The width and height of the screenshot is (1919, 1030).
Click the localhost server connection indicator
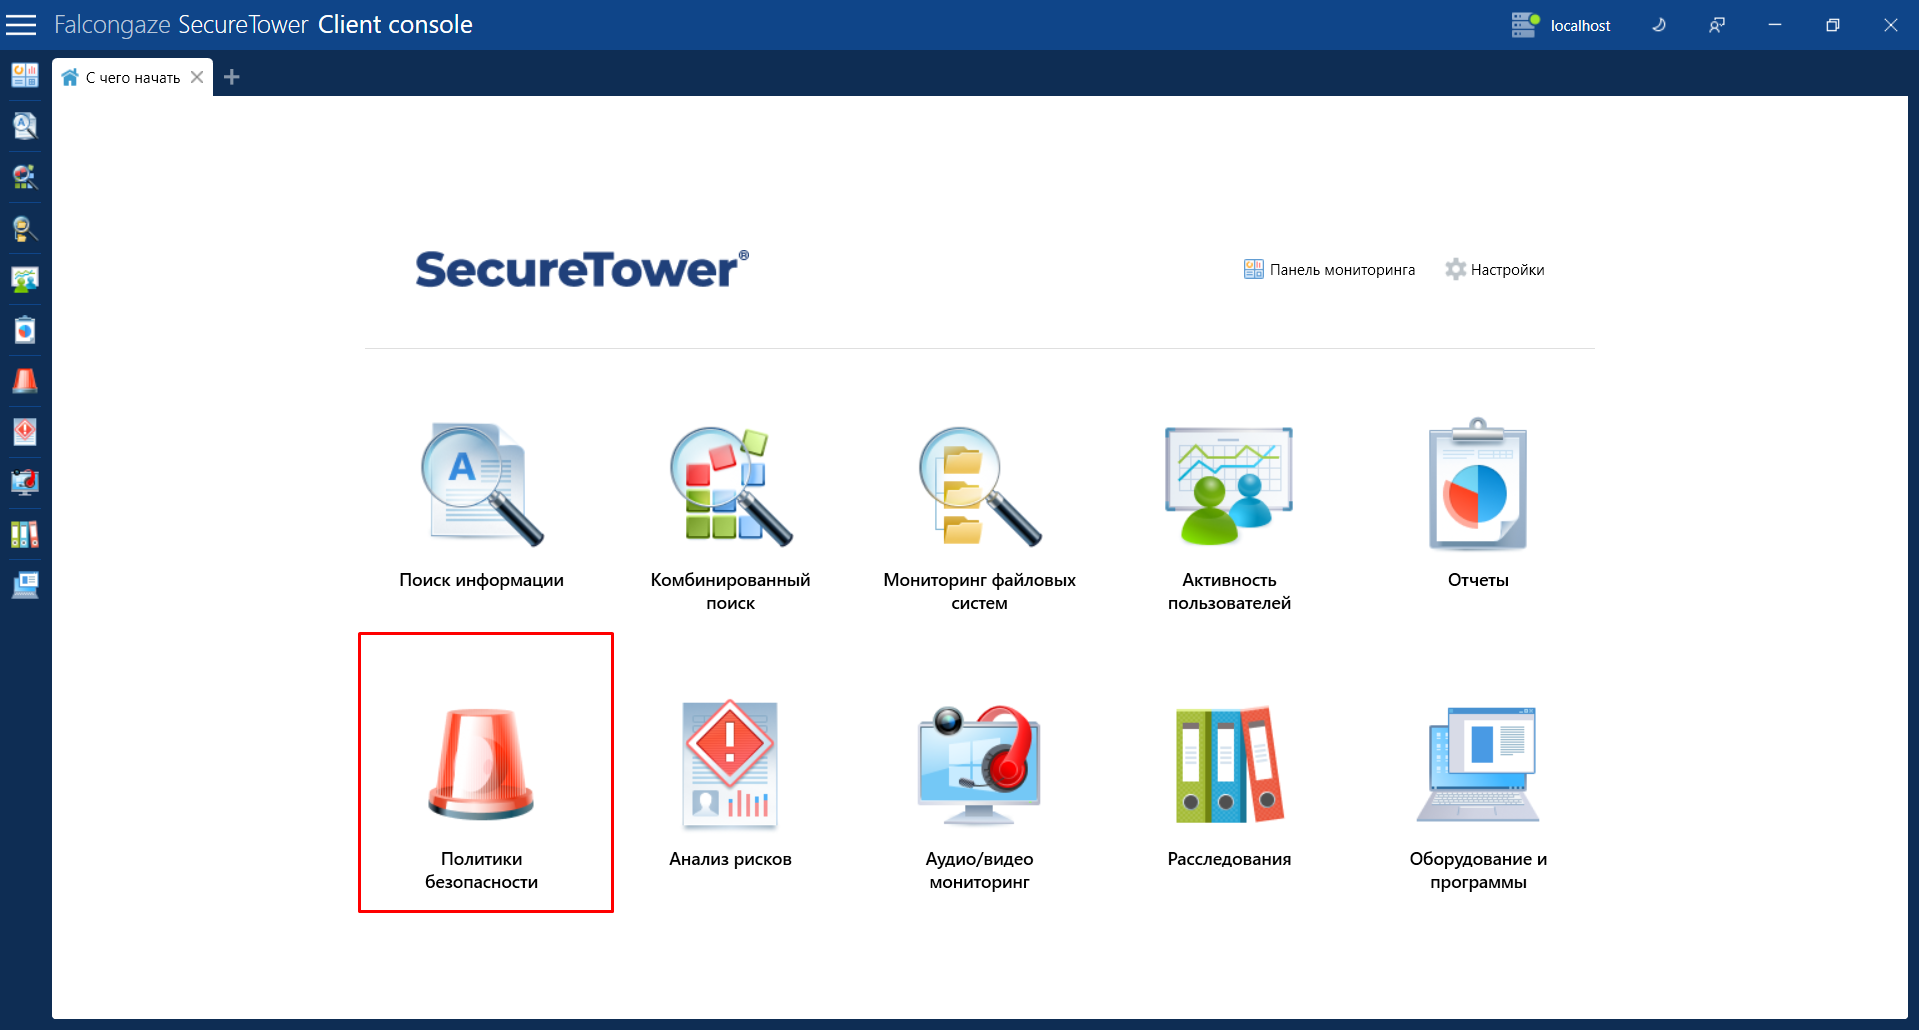click(1561, 25)
